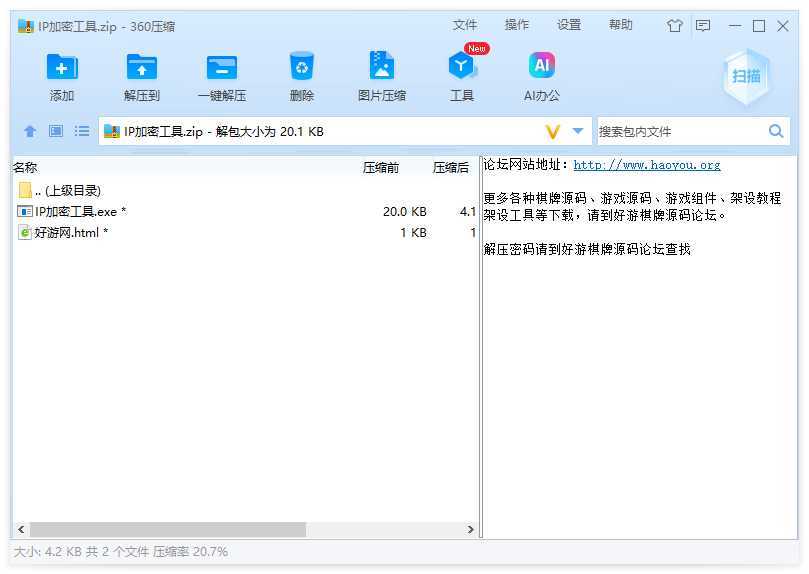This screenshot has height=574, width=809.
Task: Click the 搜索包内文件 search field
Action: point(680,131)
